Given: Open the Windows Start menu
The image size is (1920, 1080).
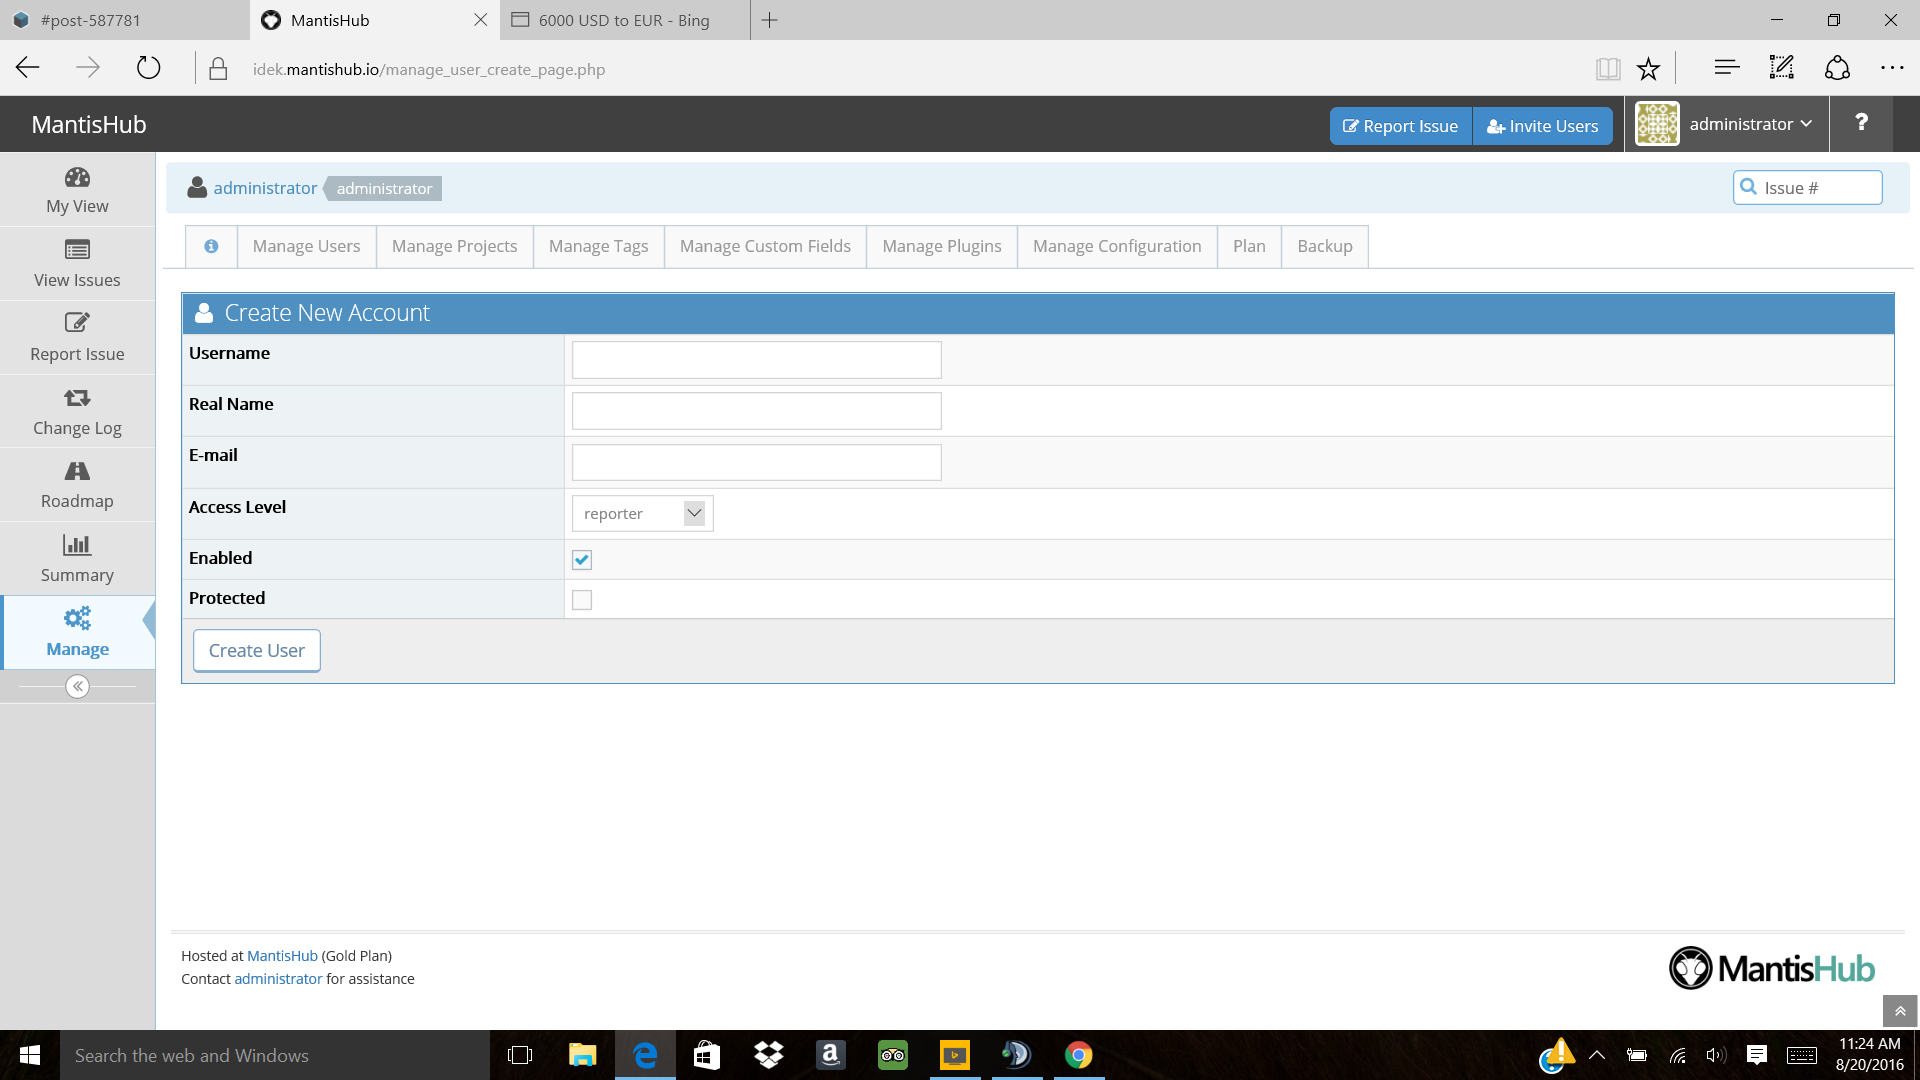Looking at the screenshot, I should coord(30,1055).
